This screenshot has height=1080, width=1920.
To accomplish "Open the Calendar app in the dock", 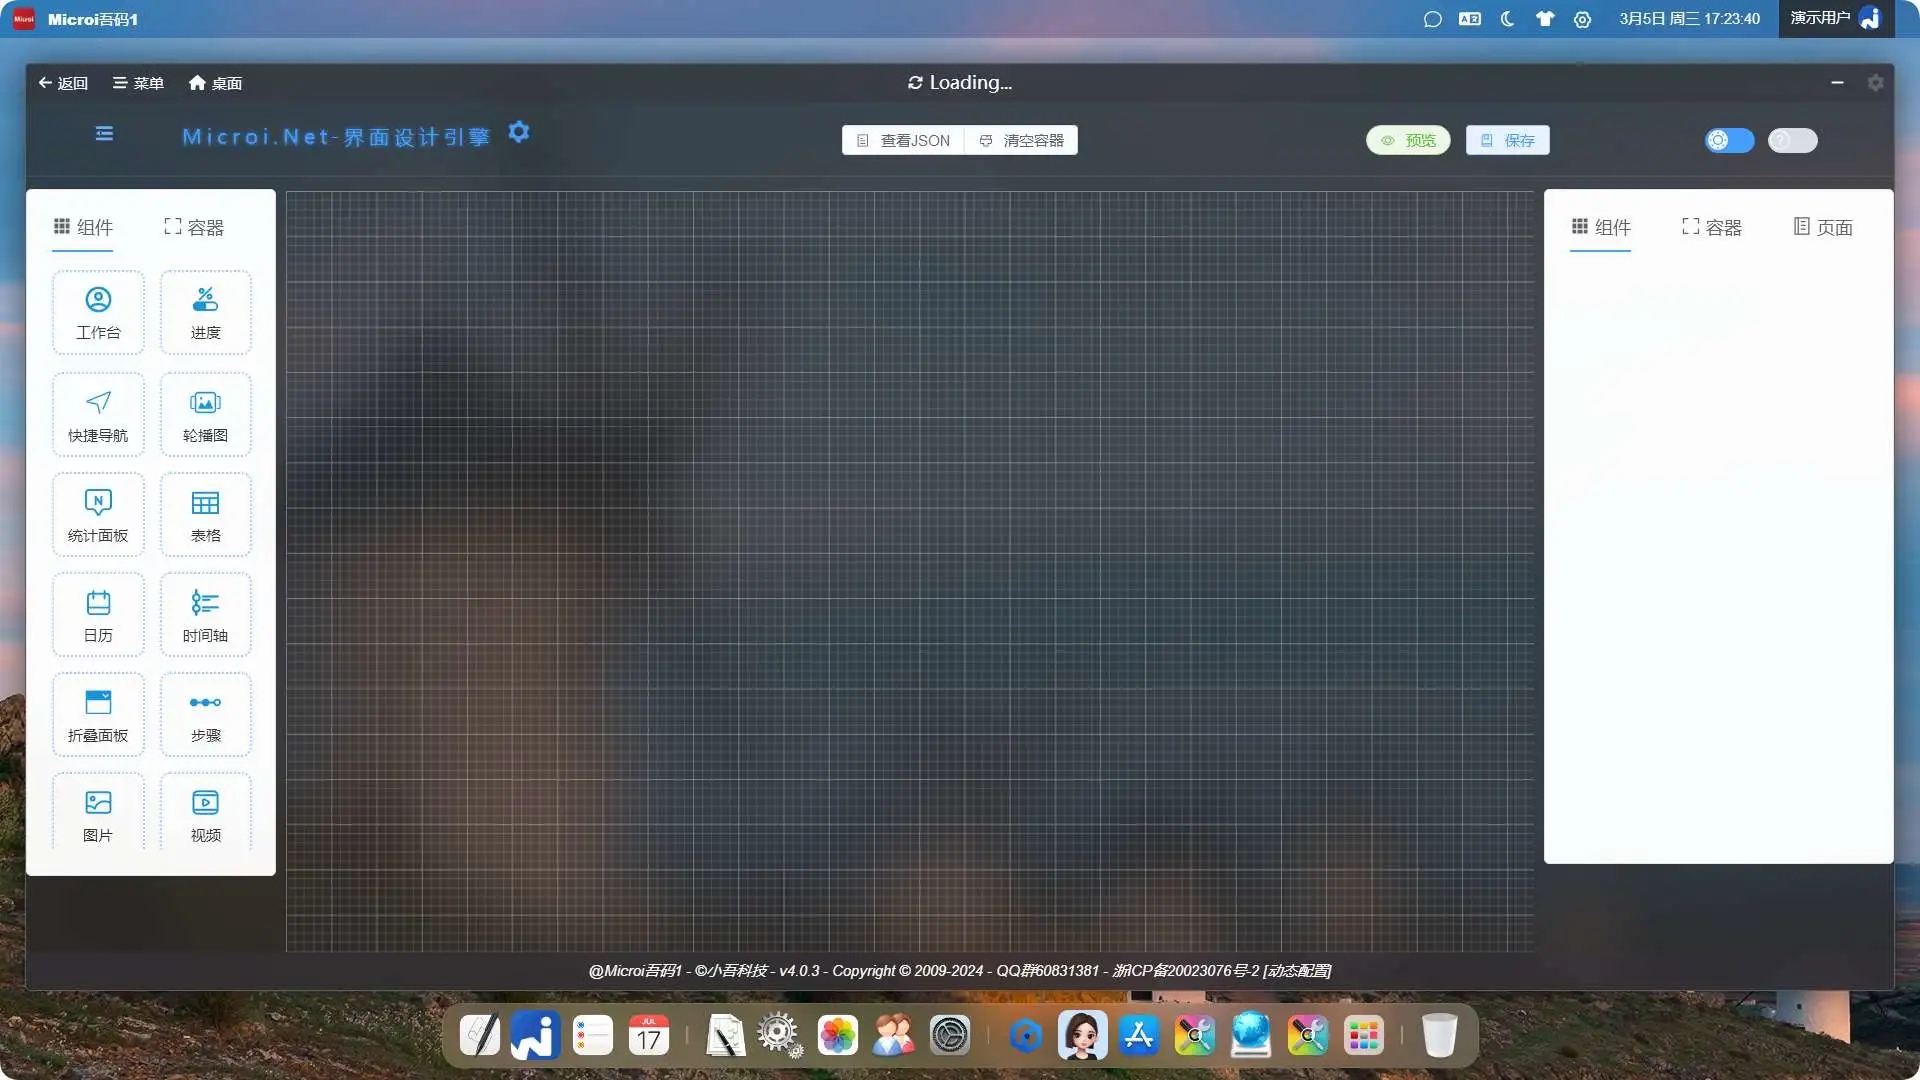I will pos(649,1035).
